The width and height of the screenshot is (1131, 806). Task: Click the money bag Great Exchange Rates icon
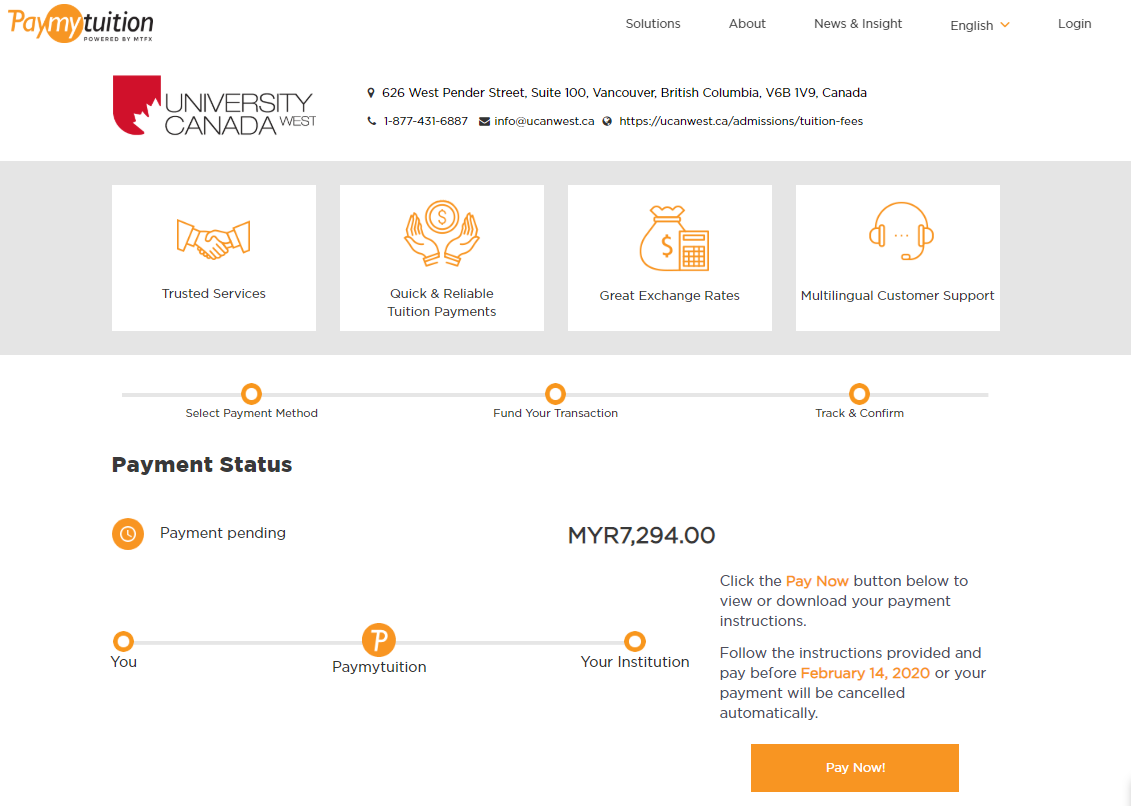tap(673, 238)
